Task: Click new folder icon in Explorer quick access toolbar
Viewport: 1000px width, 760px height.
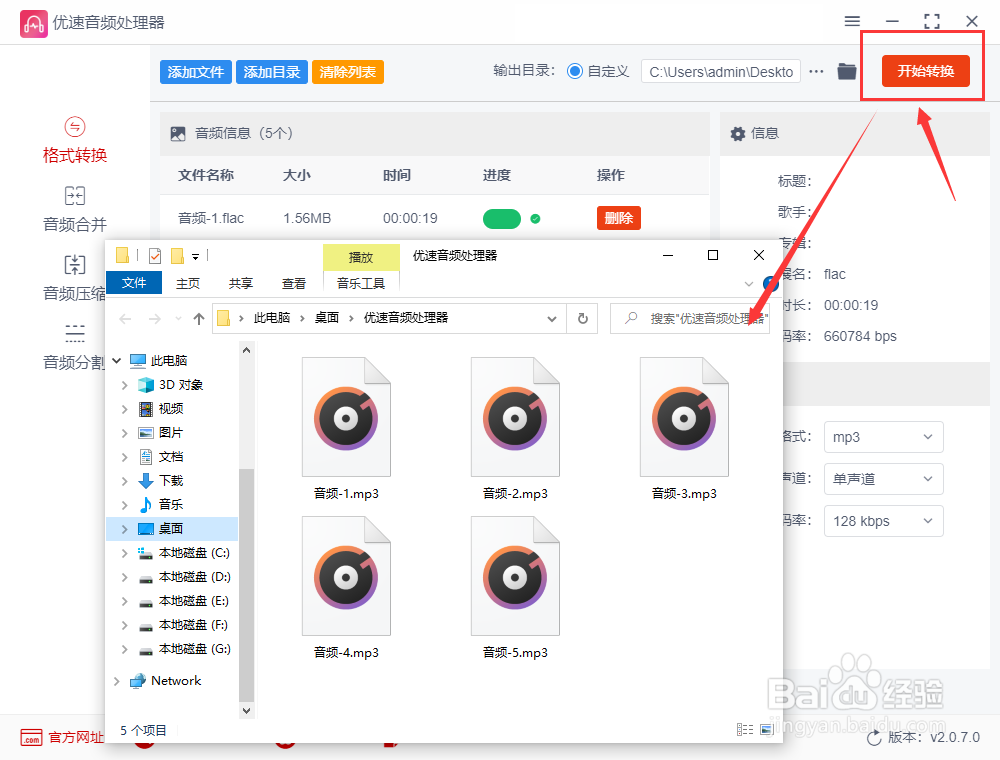Action: 177,256
